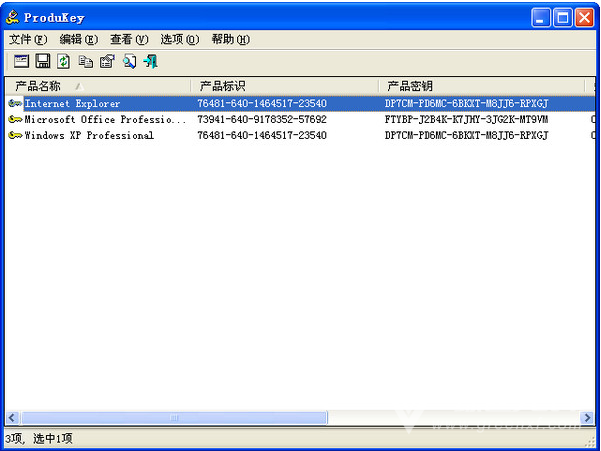Click the Select Source toolbar icon
The height and width of the screenshot is (451, 601).
coord(21,61)
